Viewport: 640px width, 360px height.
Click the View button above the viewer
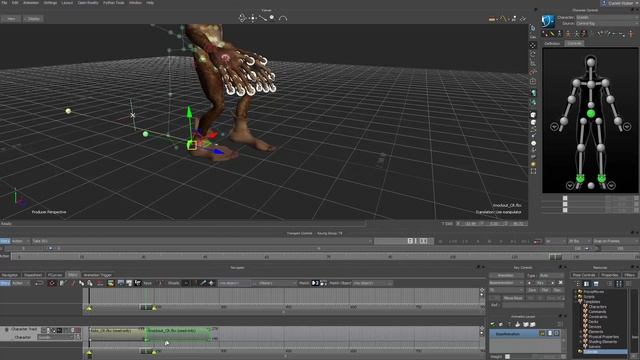pyautogui.click(x=11, y=19)
